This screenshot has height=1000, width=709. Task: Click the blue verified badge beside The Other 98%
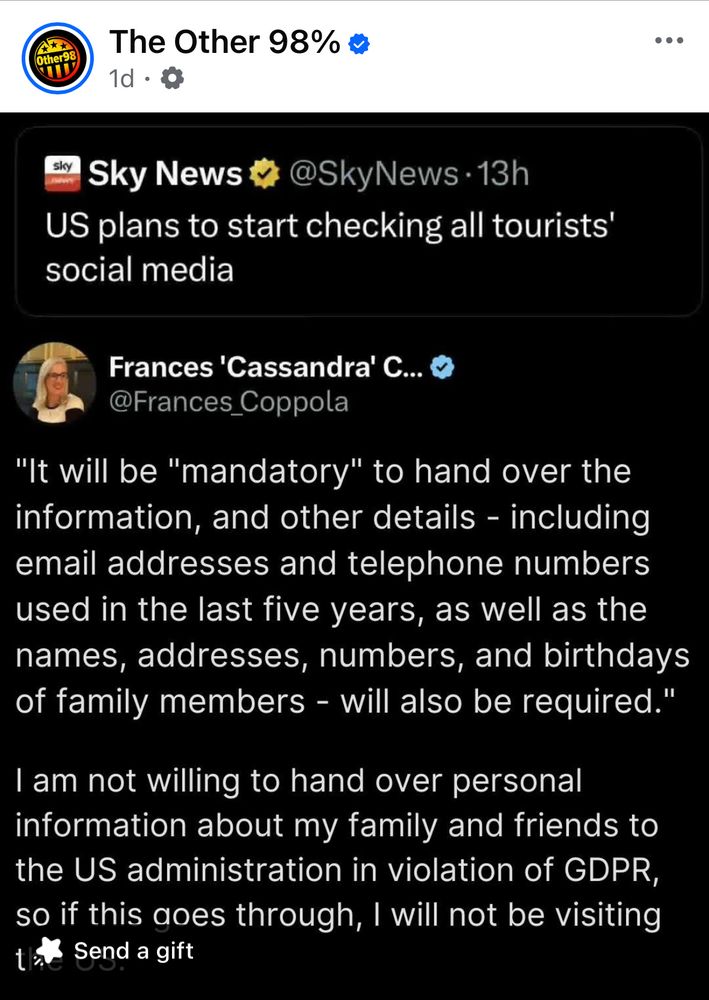360,44
